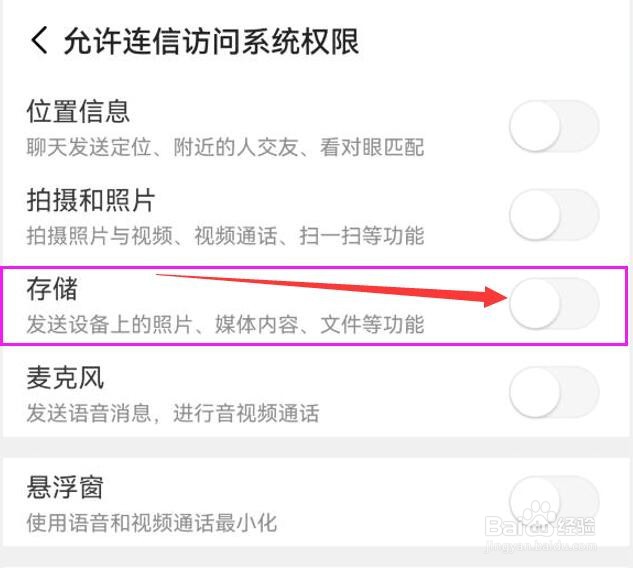Tap the description 发送语音消息,进行音视频通话
This screenshot has height=568, width=633.
click(x=173, y=413)
